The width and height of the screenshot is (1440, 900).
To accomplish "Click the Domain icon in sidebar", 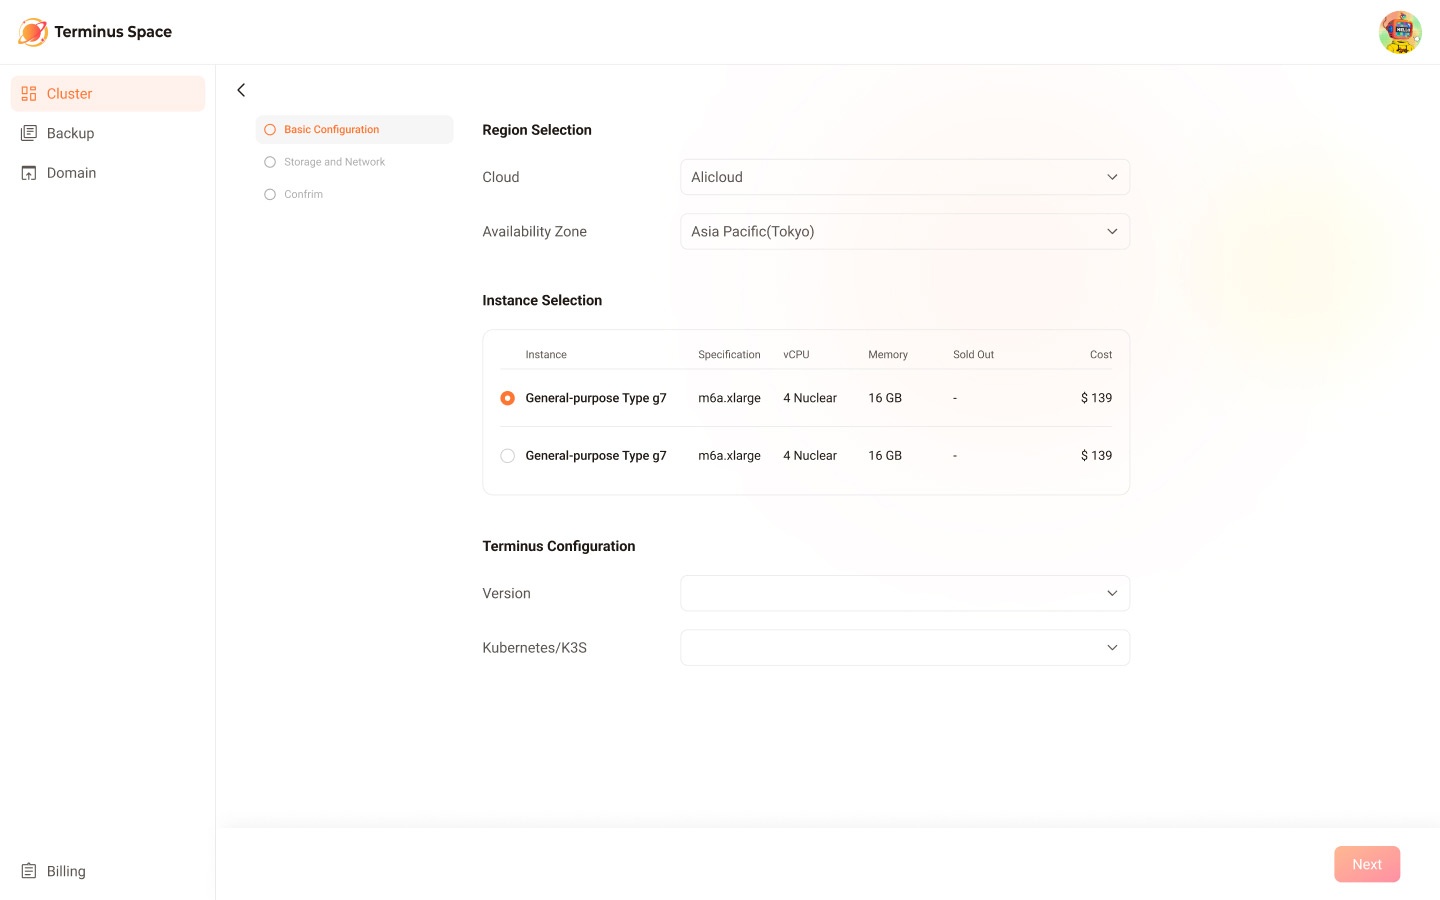I will [x=29, y=173].
